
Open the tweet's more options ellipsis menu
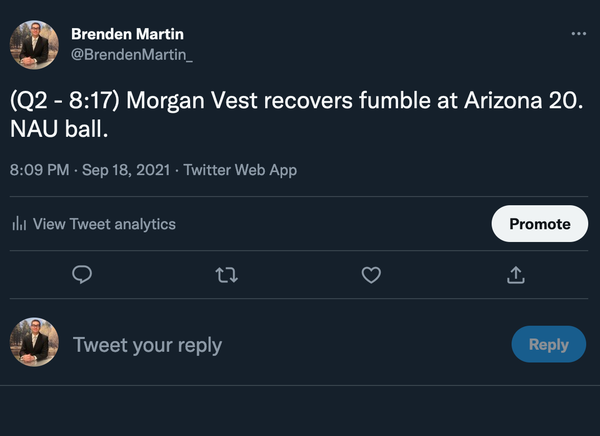578,34
